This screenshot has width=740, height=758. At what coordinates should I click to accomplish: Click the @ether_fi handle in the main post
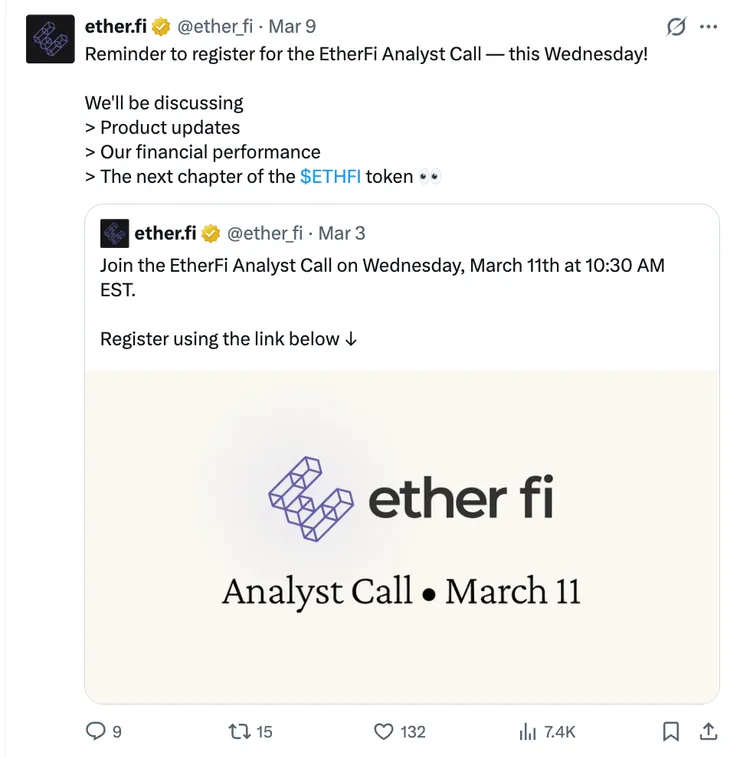[215, 27]
